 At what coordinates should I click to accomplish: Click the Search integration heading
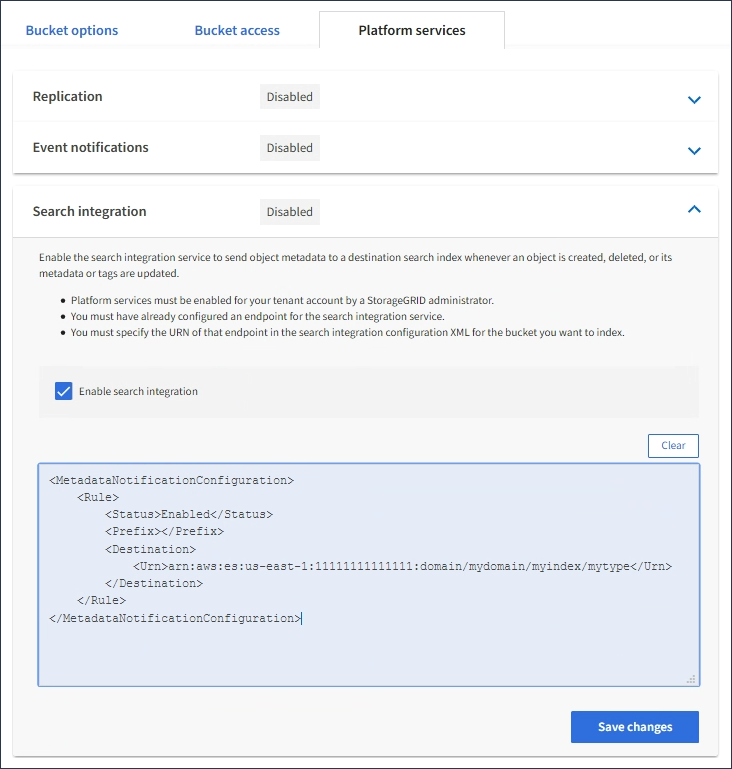[90, 211]
